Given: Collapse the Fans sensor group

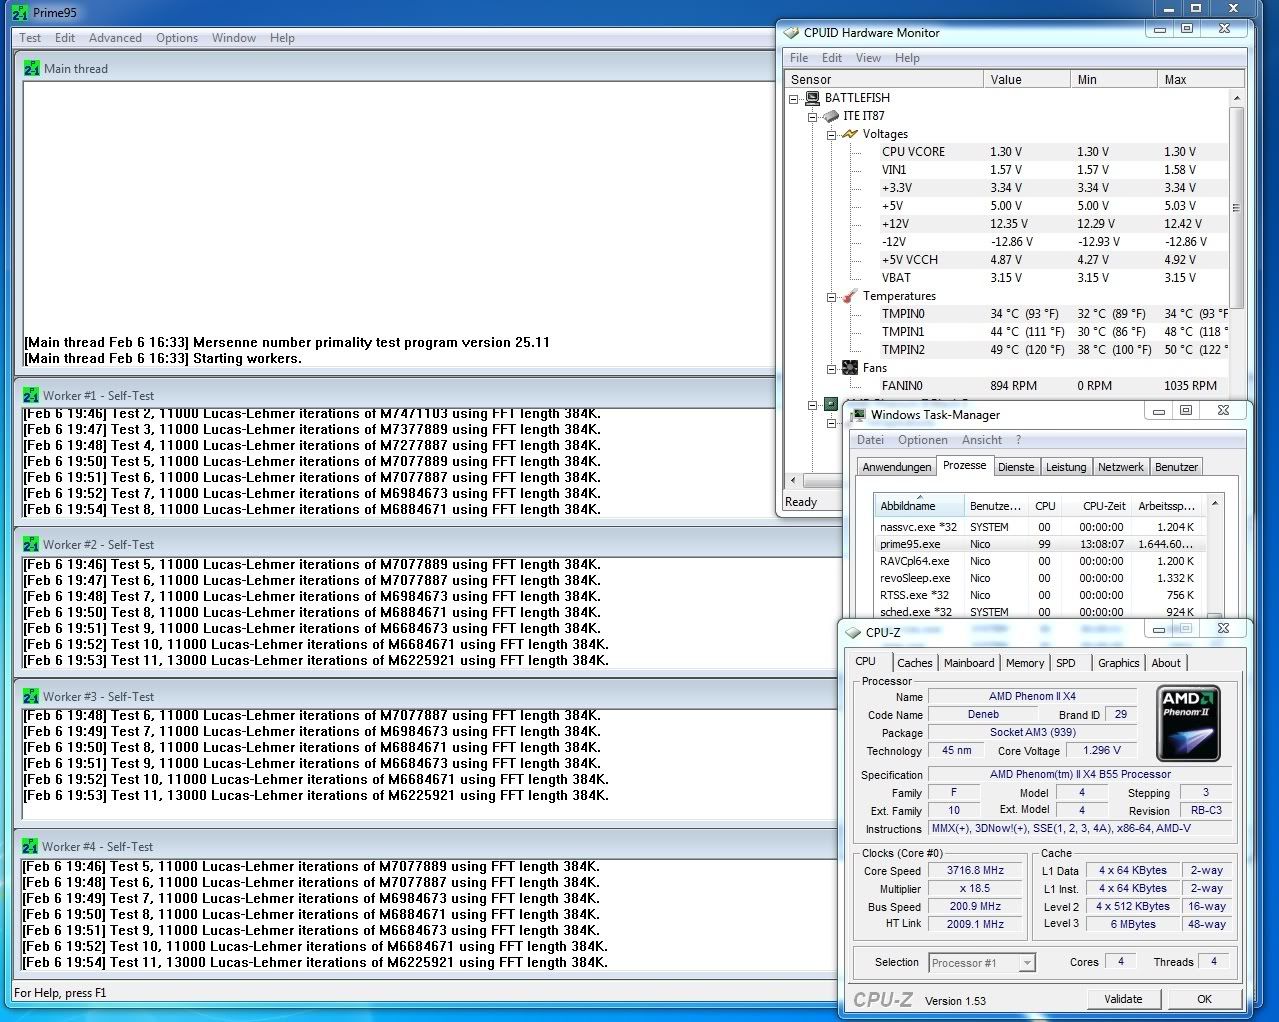Looking at the screenshot, I should [831, 368].
